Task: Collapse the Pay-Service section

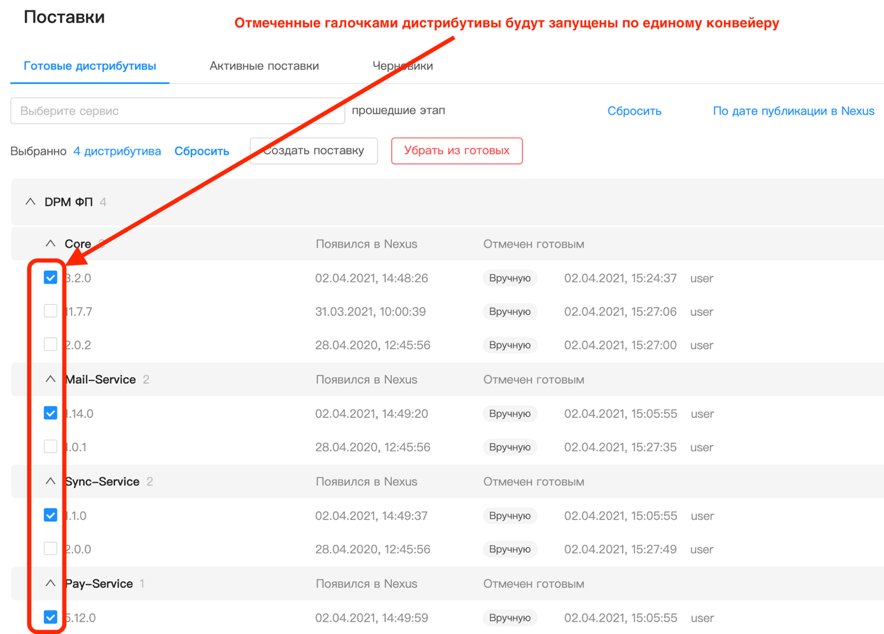Action: (50, 584)
